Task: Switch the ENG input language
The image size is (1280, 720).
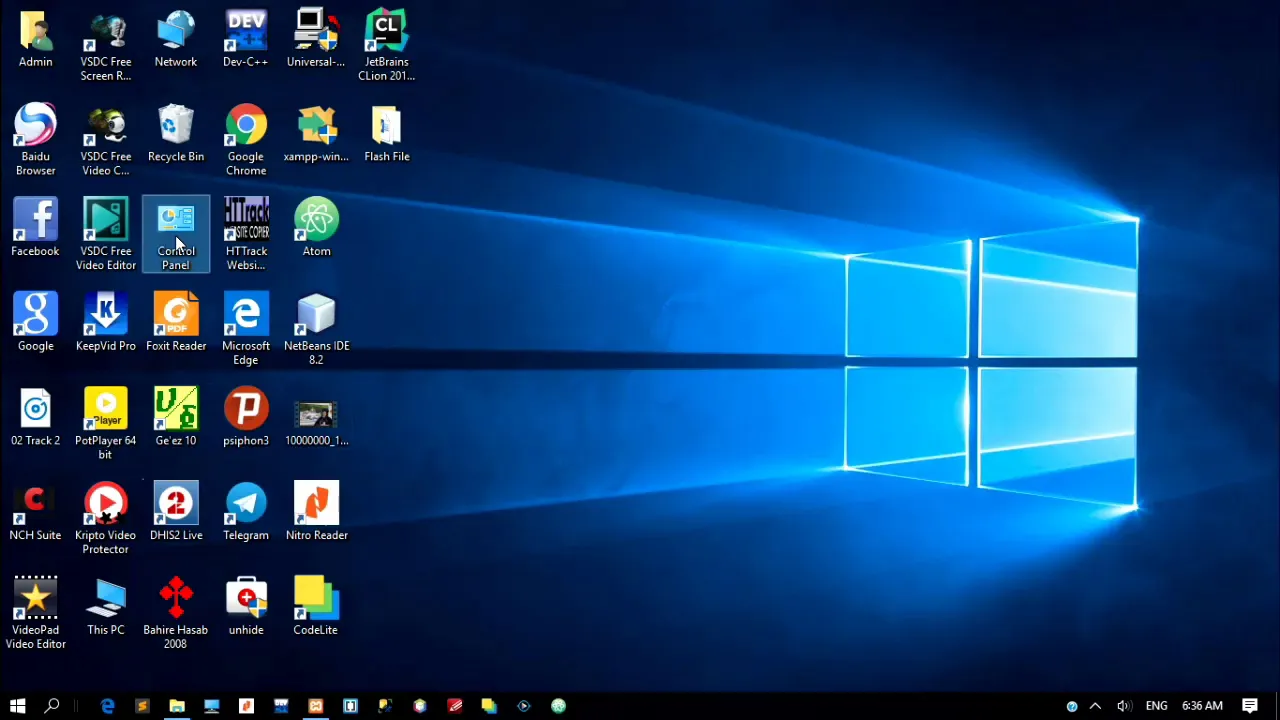Action: point(1157,706)
